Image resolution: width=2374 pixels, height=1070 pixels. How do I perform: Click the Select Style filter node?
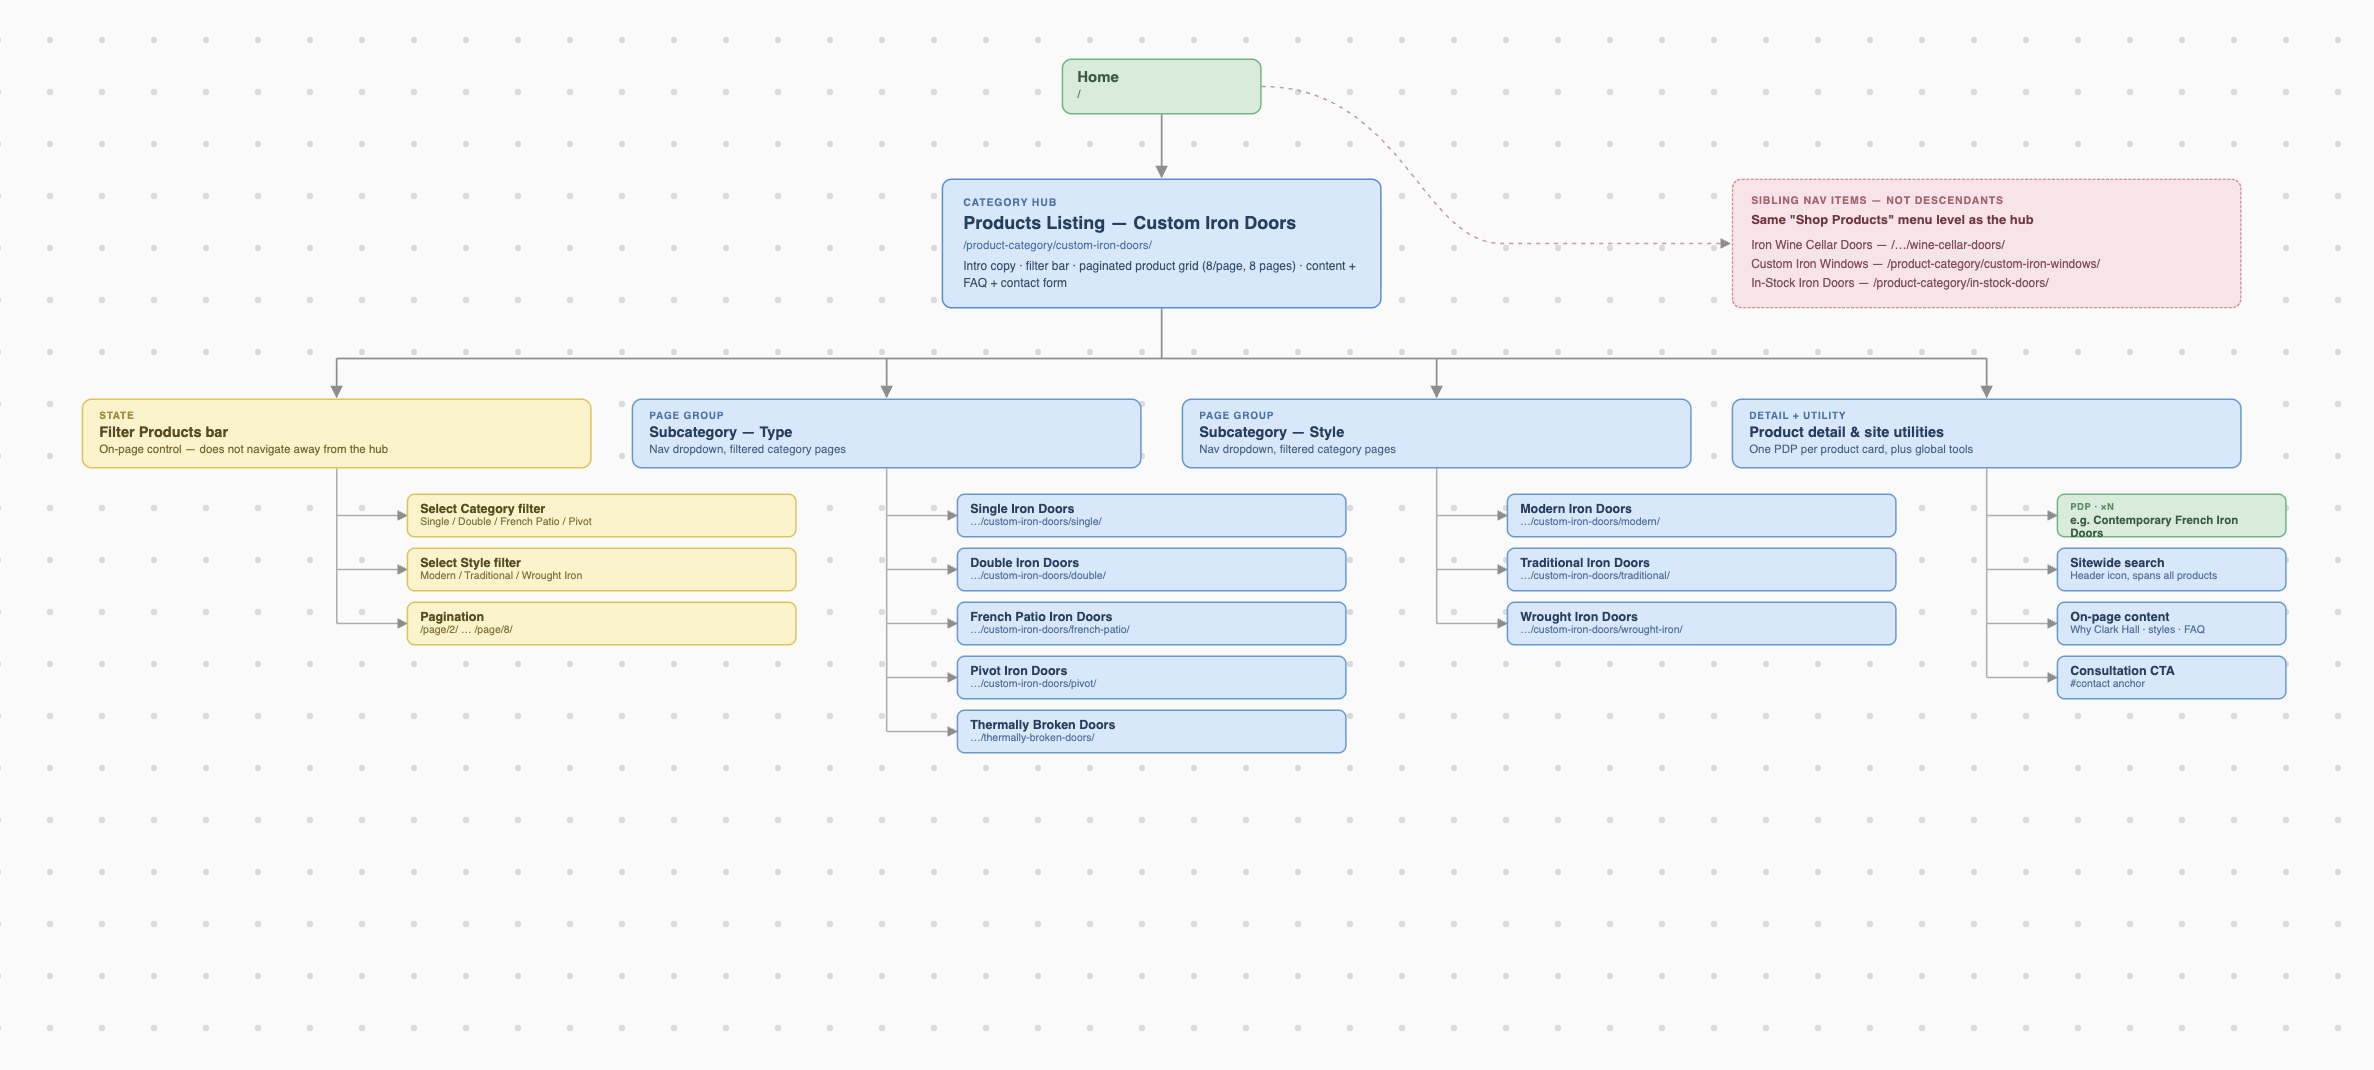point(601,569)
